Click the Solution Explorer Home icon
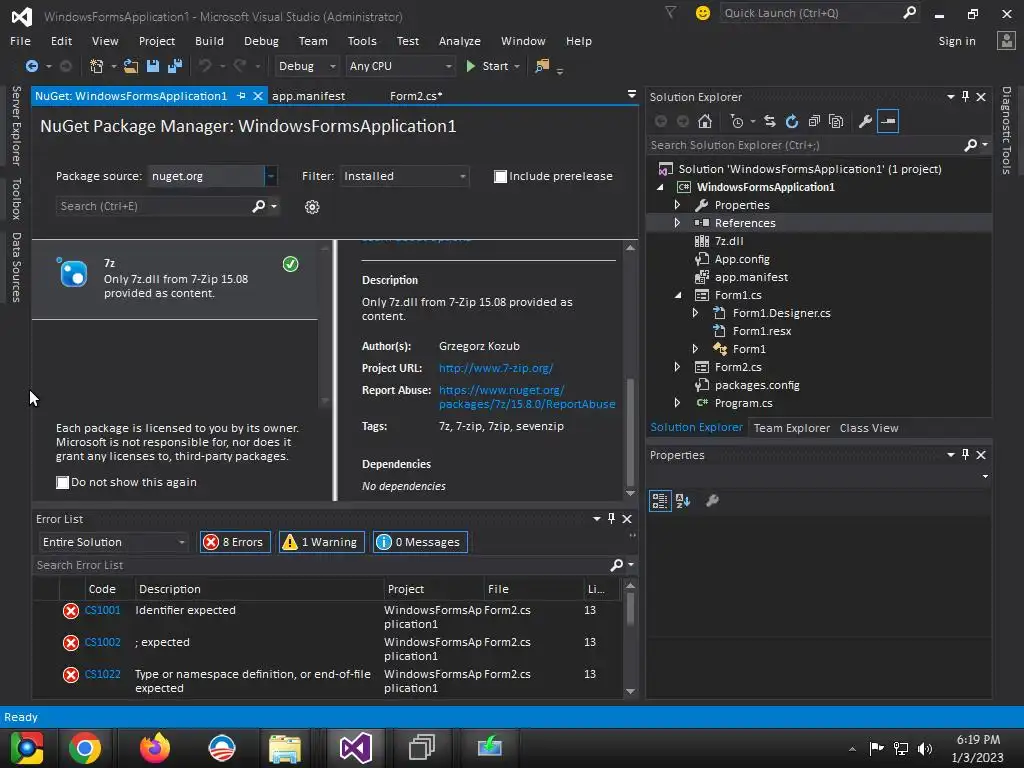 tap(705, 121)
